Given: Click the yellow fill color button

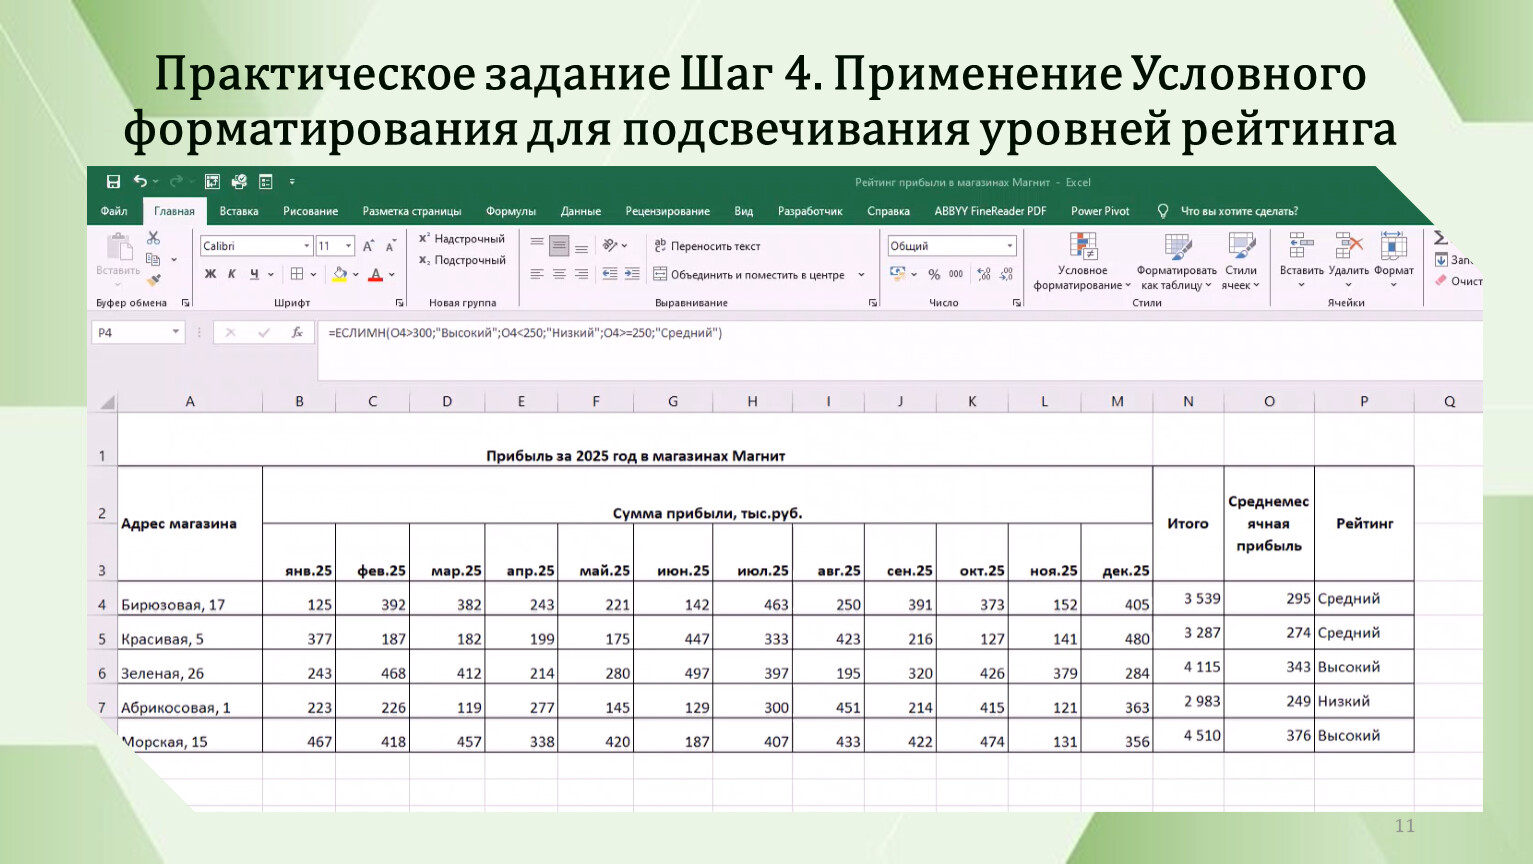Looking at the screenshot, I should tap(340, 274).
